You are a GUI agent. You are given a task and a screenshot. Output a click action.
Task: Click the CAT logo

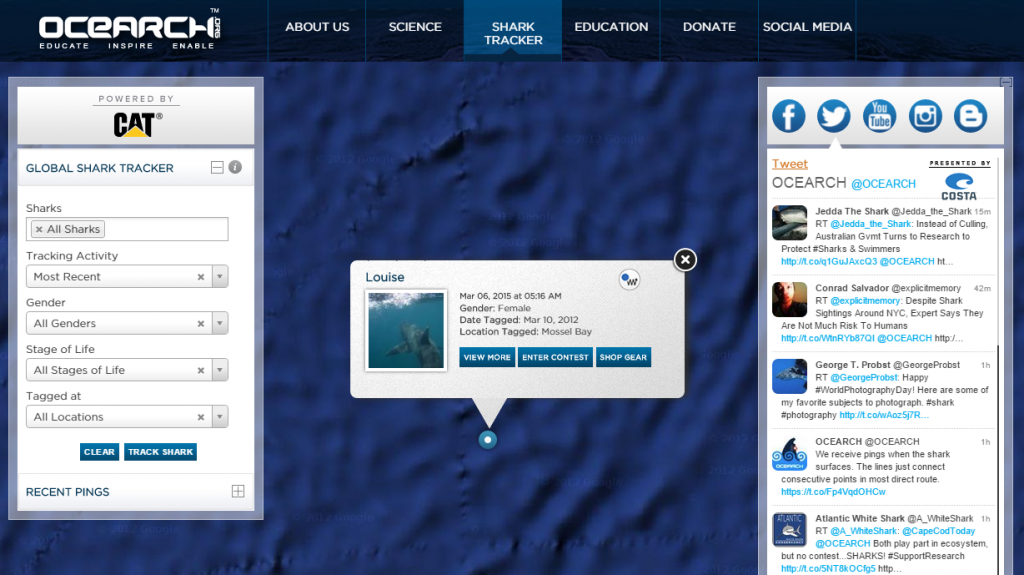click(x=138, y=124)
